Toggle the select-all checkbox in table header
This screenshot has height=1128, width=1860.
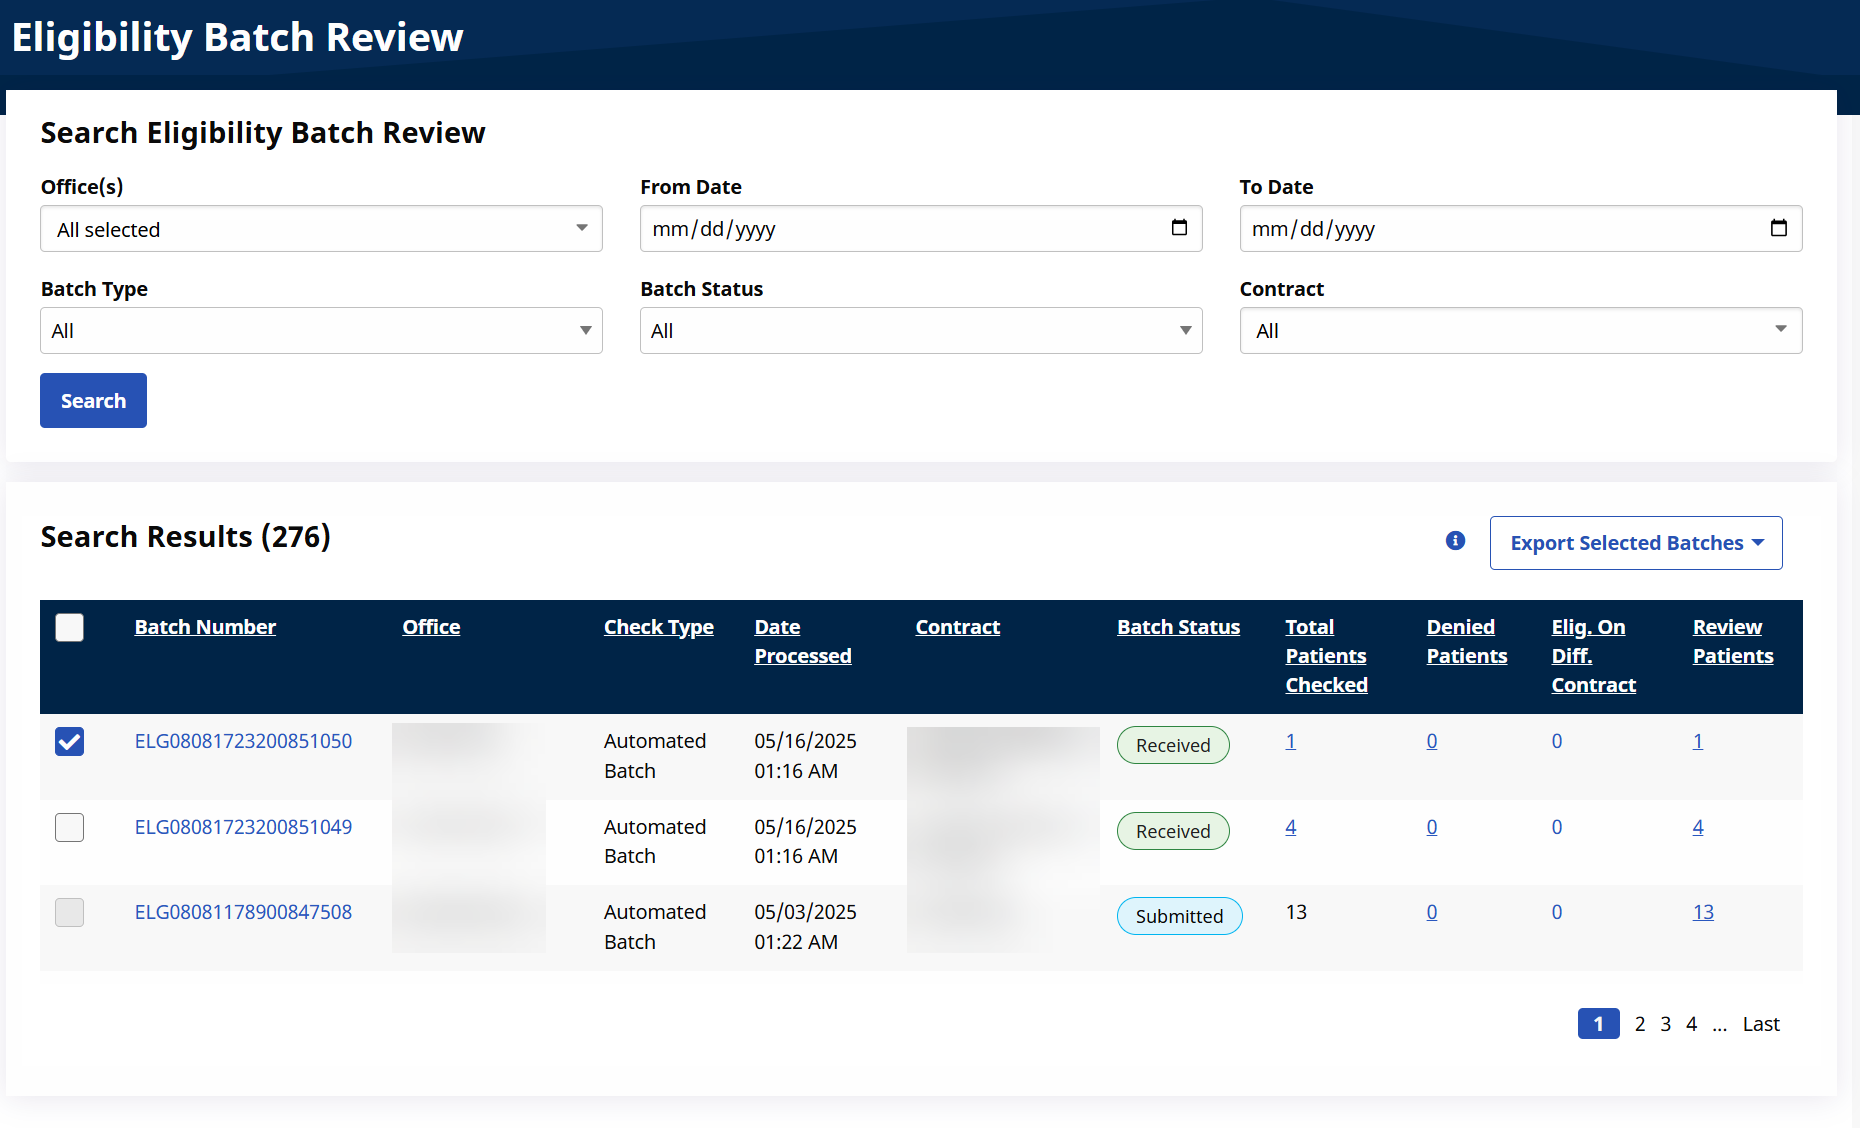(70, 628)
